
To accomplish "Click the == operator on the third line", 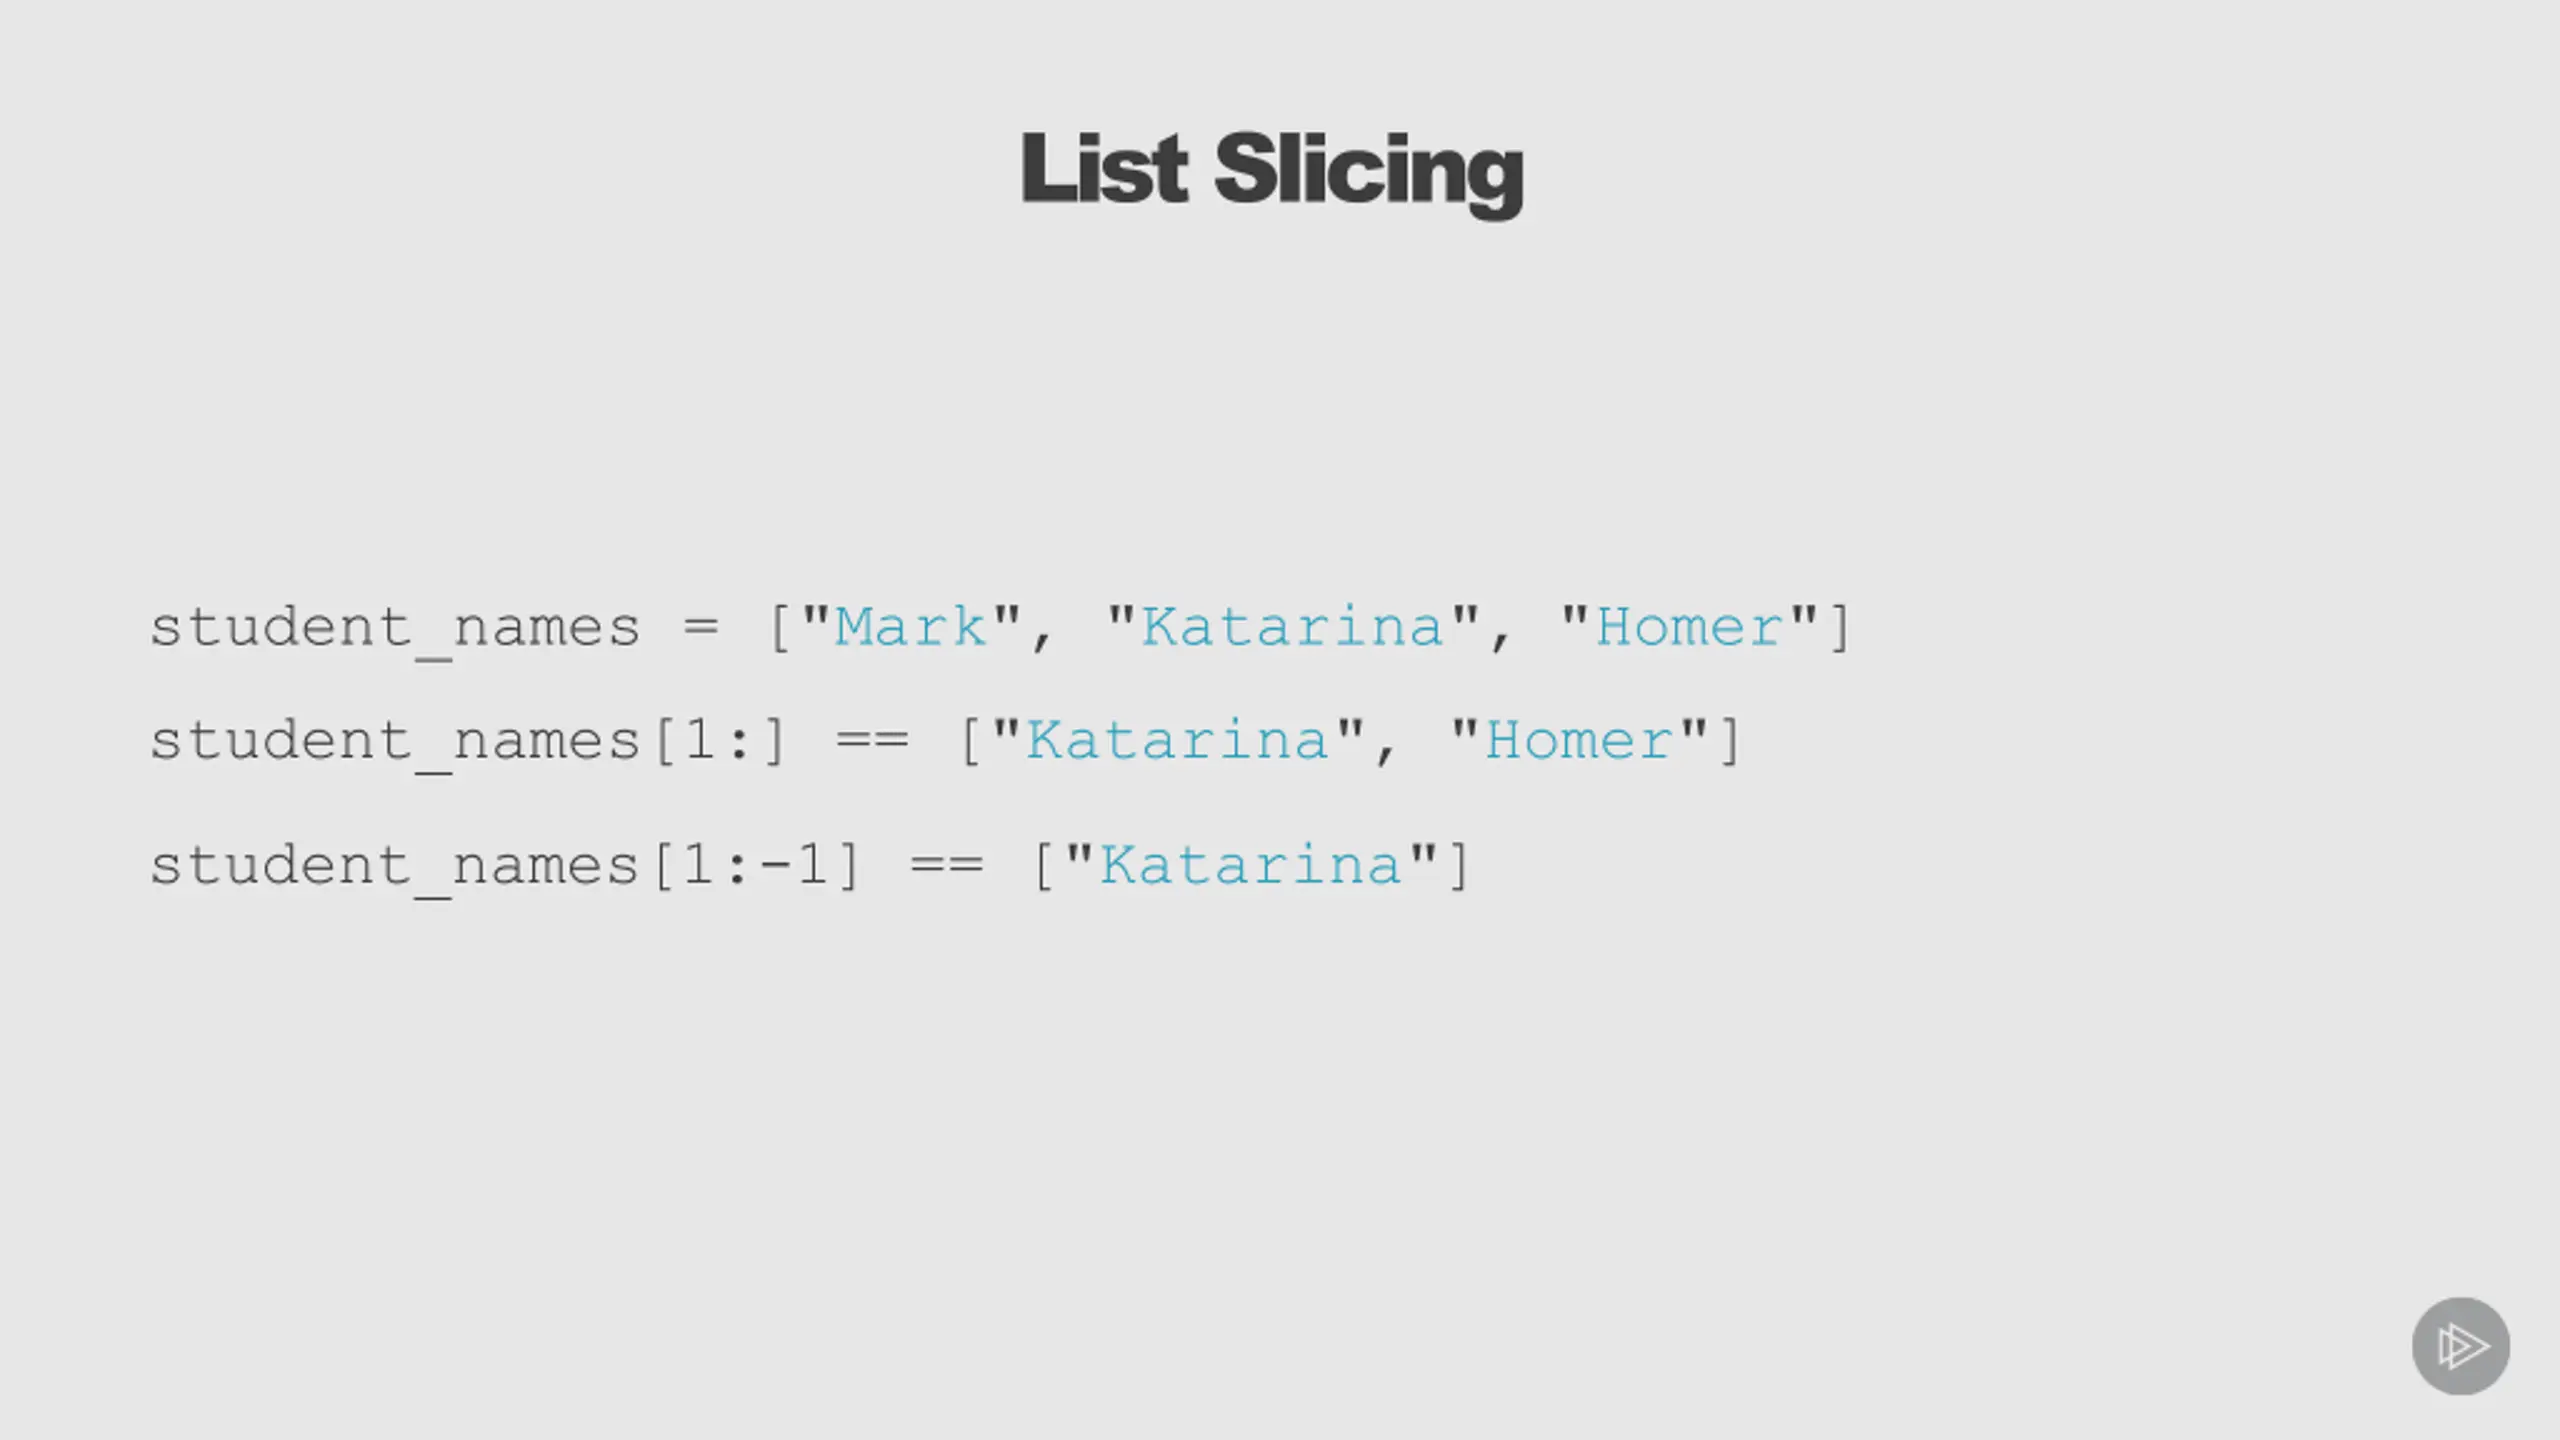I will [x=947, y=865].
